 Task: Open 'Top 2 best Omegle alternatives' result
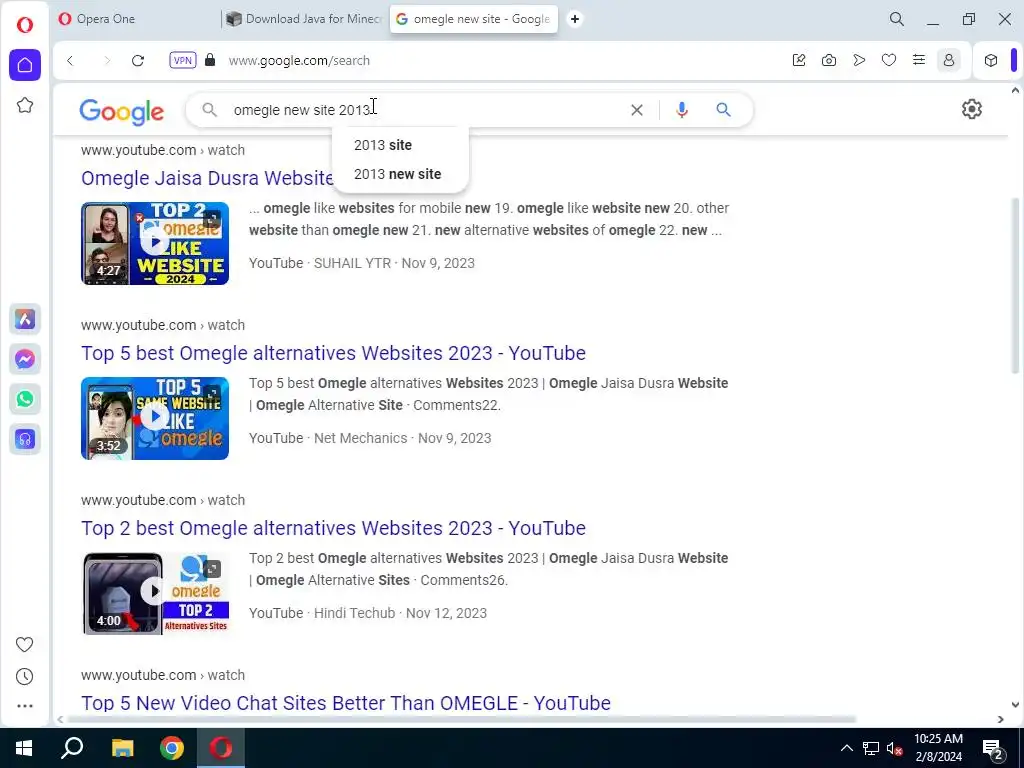click(x=333, y=528)
